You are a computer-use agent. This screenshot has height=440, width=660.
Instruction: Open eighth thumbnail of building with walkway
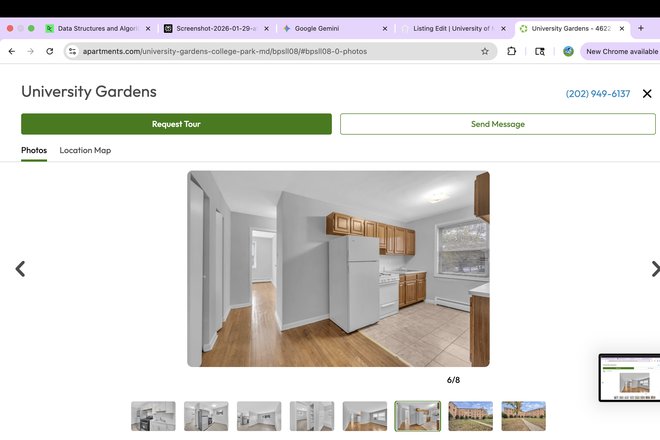click(524, 416)
